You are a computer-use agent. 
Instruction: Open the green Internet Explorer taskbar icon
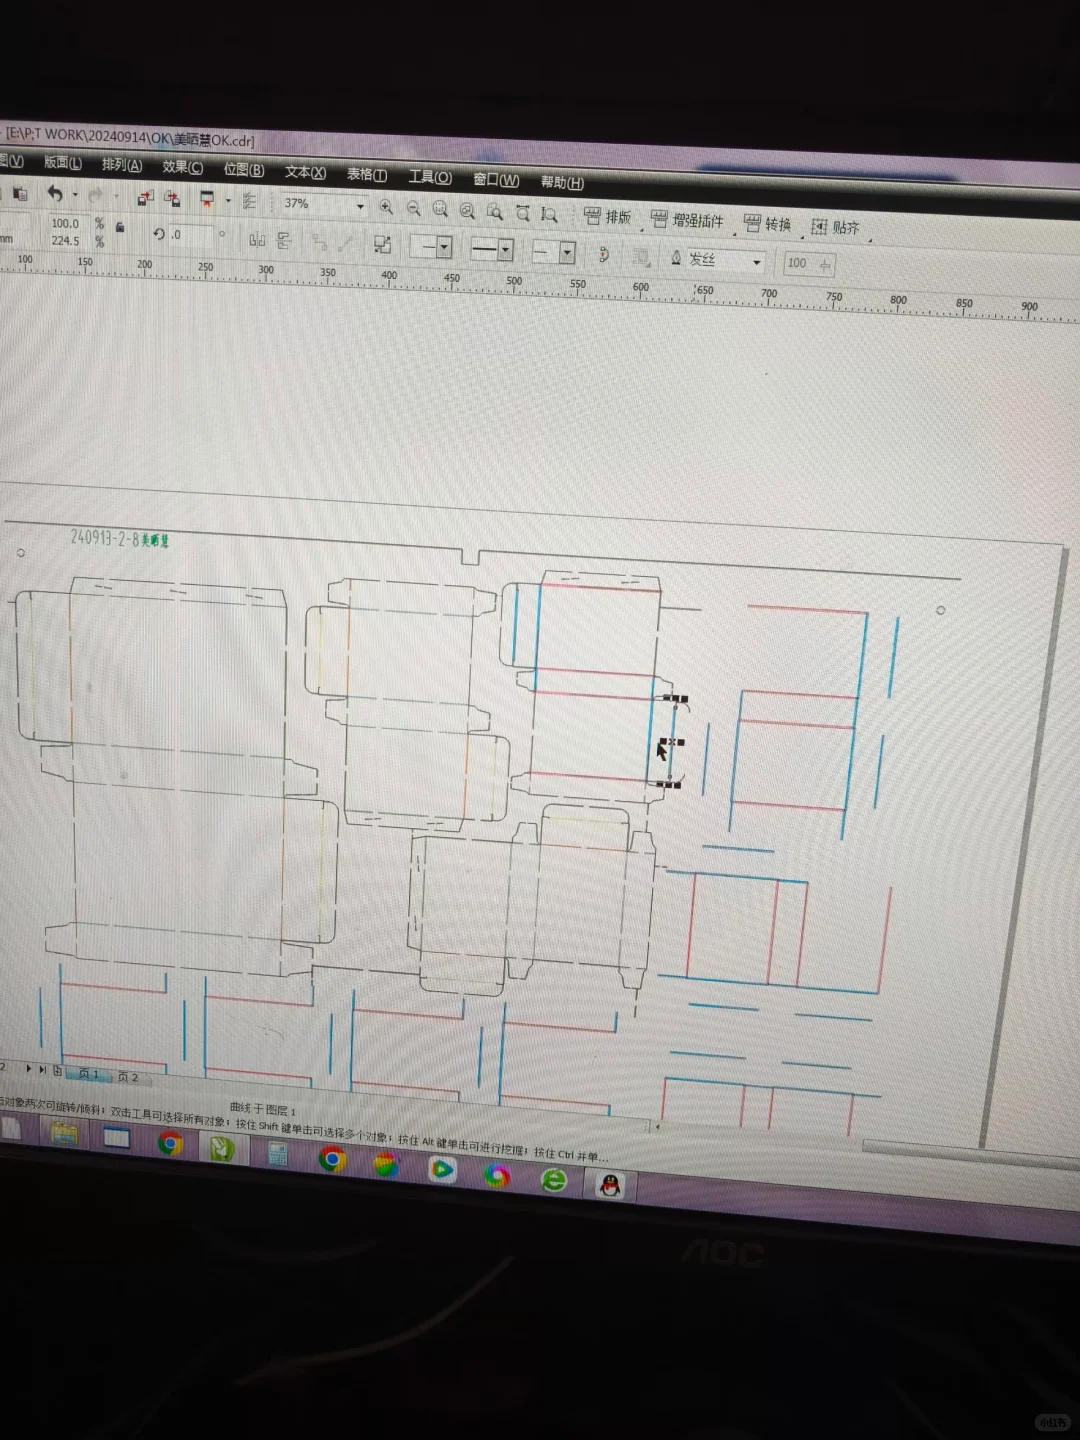pos(553,1180)
